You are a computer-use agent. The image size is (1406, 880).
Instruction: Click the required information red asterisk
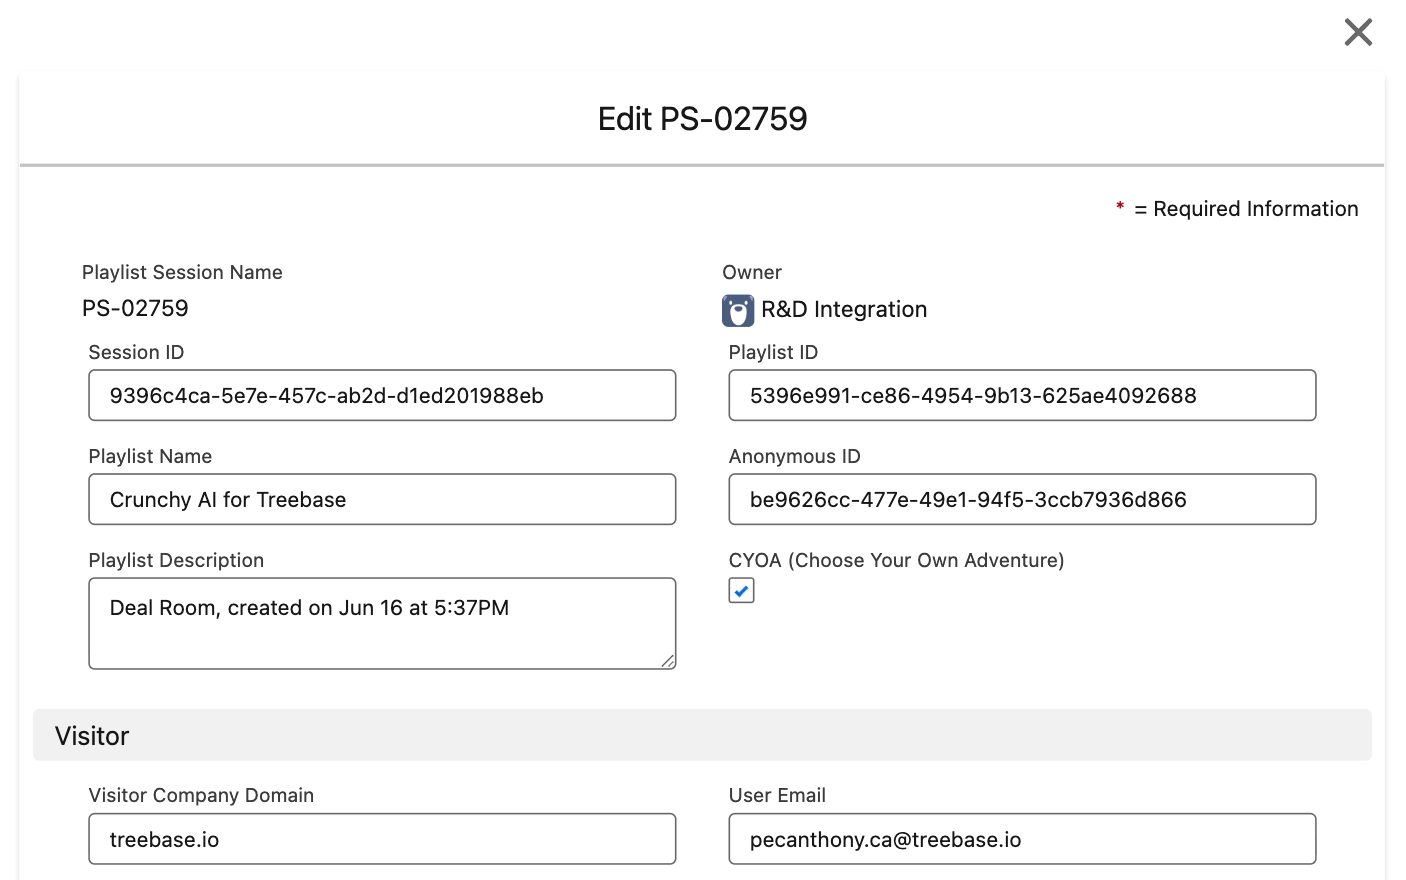[1119, 208]
